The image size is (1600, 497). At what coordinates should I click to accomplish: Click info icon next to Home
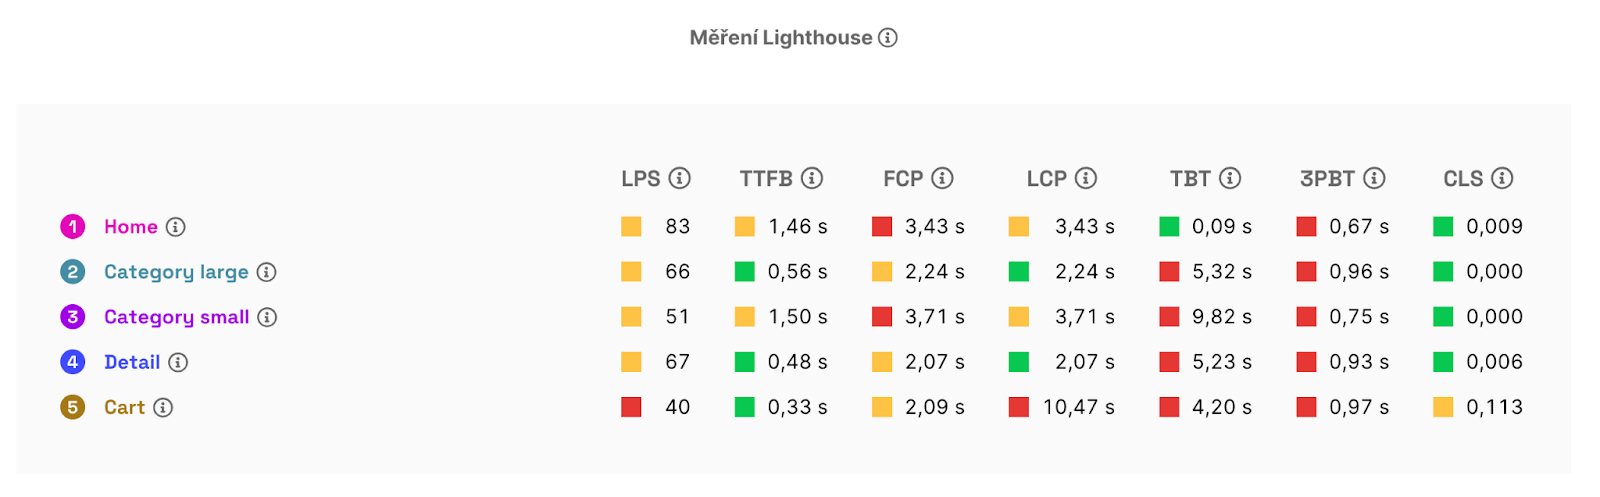click(176, 227)
